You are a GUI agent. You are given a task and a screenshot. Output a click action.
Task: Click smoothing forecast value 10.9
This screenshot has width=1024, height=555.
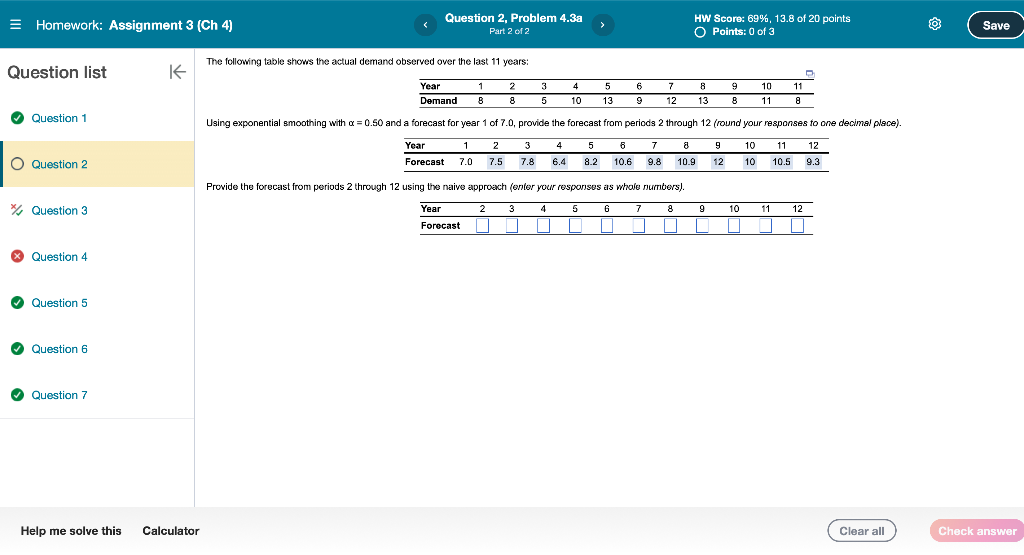686,162
